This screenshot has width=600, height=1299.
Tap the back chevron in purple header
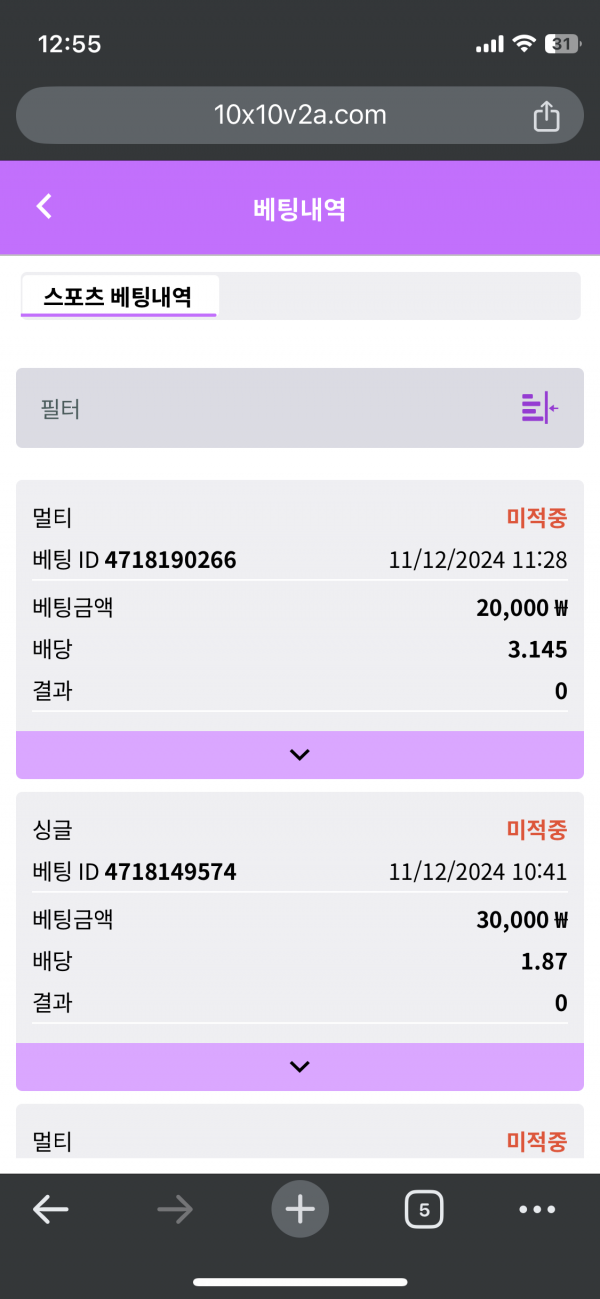[x=44, y=207]
